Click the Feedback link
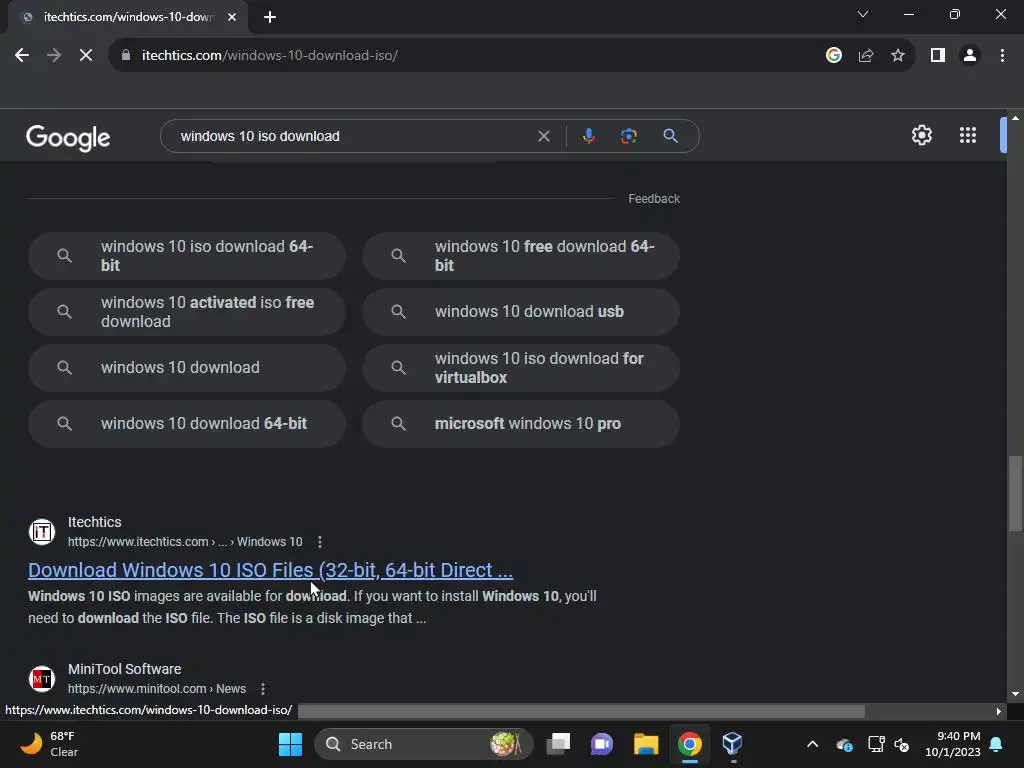This screenshot has height=768, width=1024. tap(654, 199)
